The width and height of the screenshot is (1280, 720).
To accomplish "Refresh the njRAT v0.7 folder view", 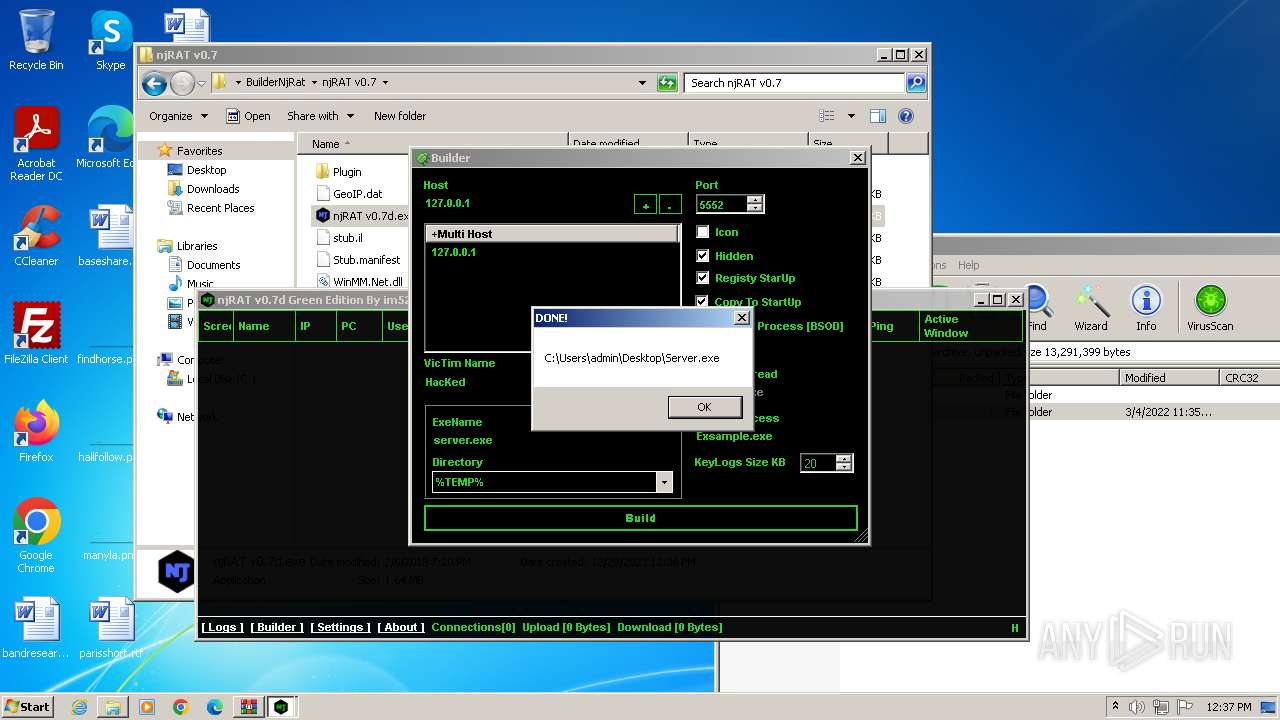I will (667, 83).
